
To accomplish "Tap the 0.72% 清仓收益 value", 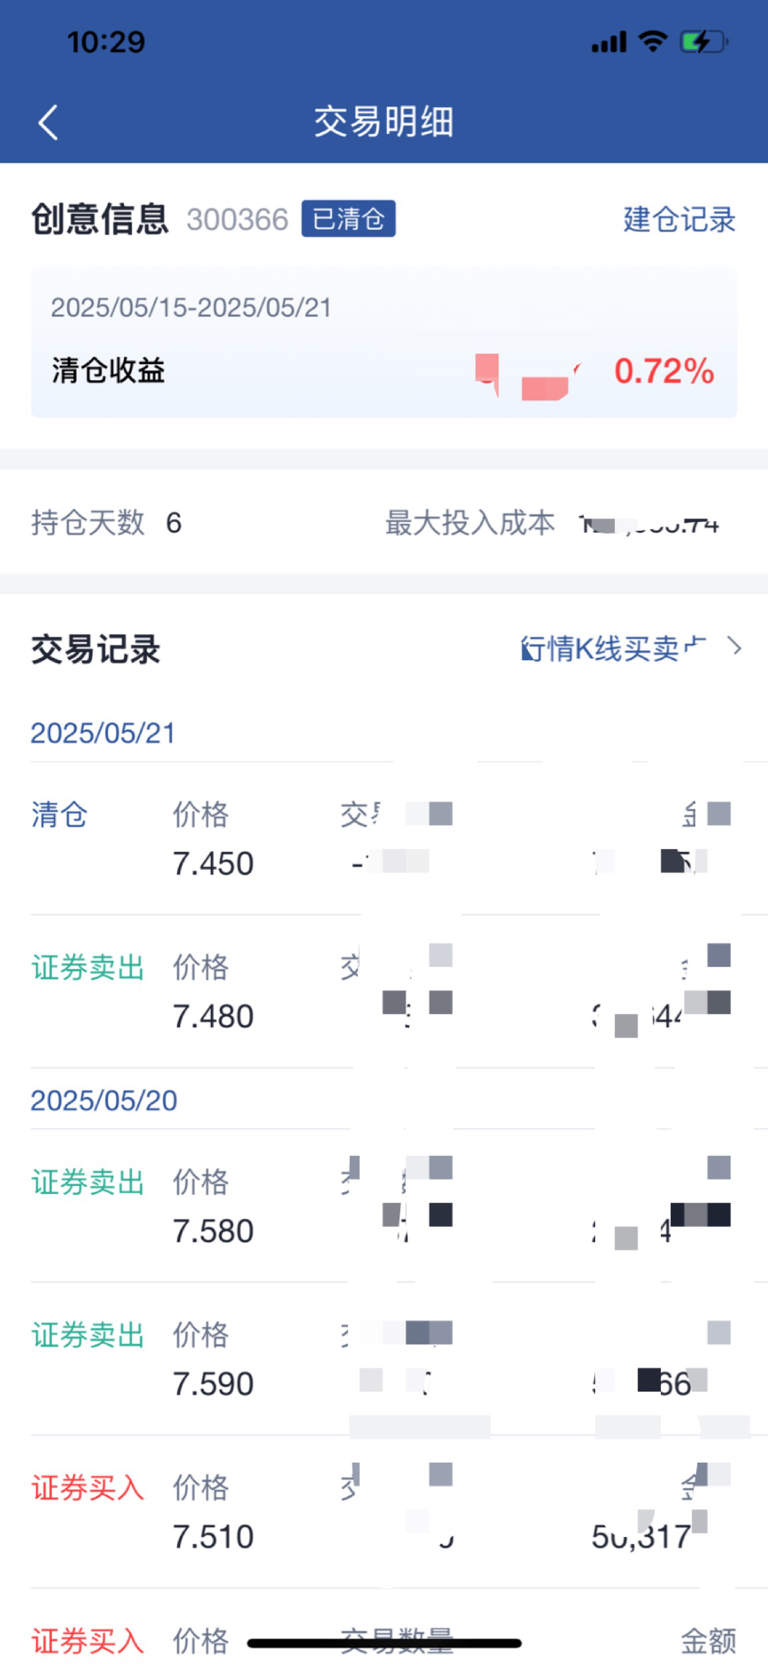I will (664, 371).
